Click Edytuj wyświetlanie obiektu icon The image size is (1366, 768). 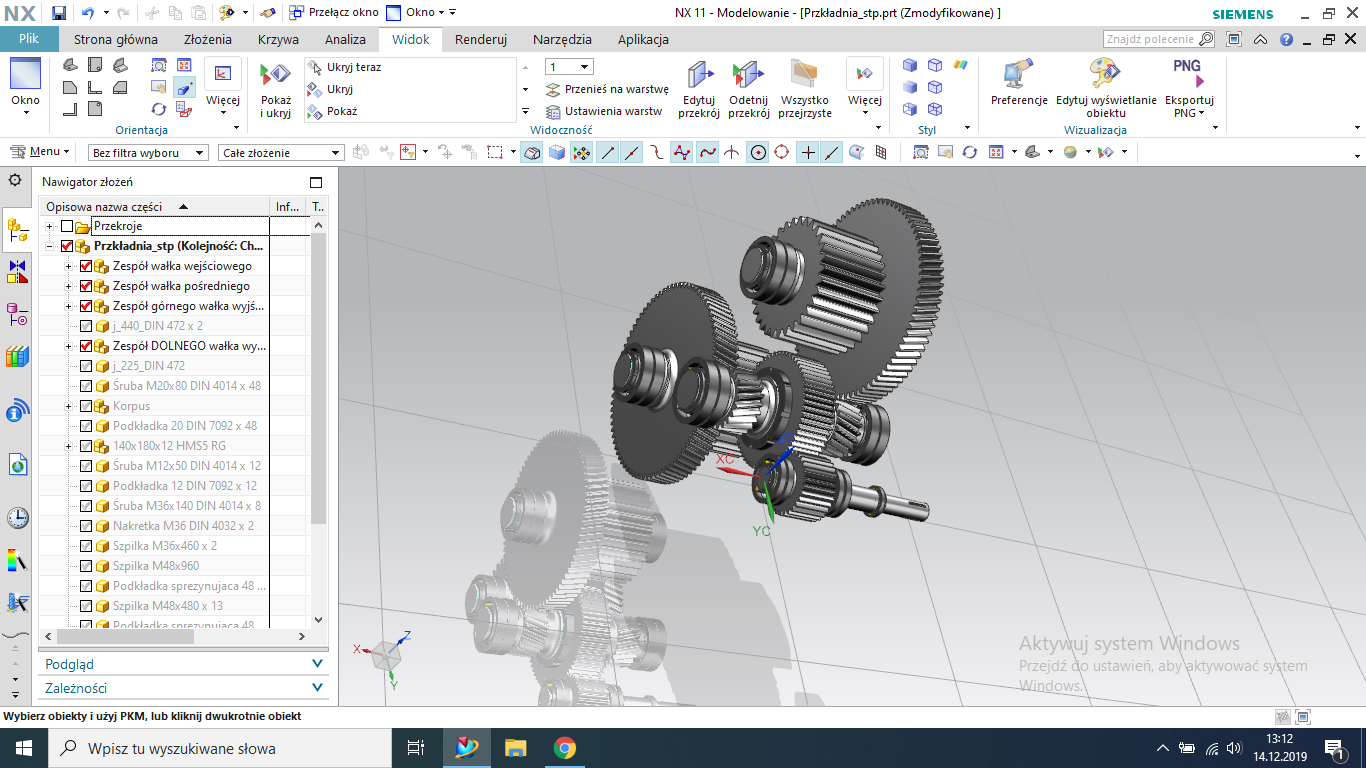[x=1106, y=76]
